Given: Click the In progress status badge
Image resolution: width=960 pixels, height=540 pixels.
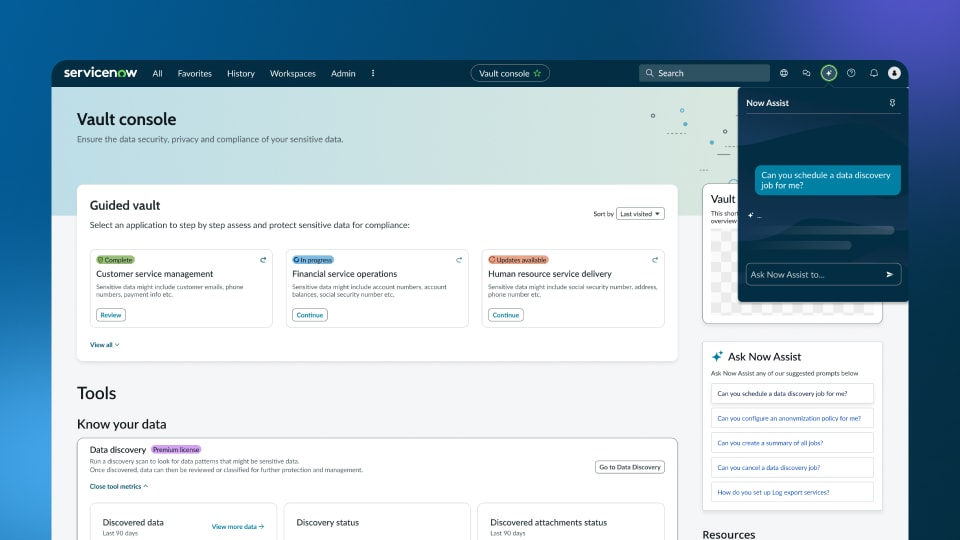Looking at the screenshot, I should click(x=313, y=260).
